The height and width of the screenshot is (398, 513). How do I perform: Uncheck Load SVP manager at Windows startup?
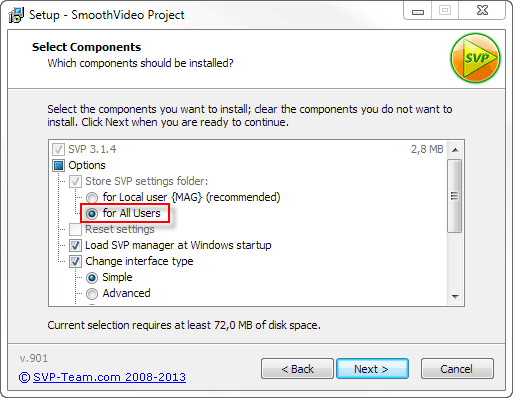[x=75, y=245]
